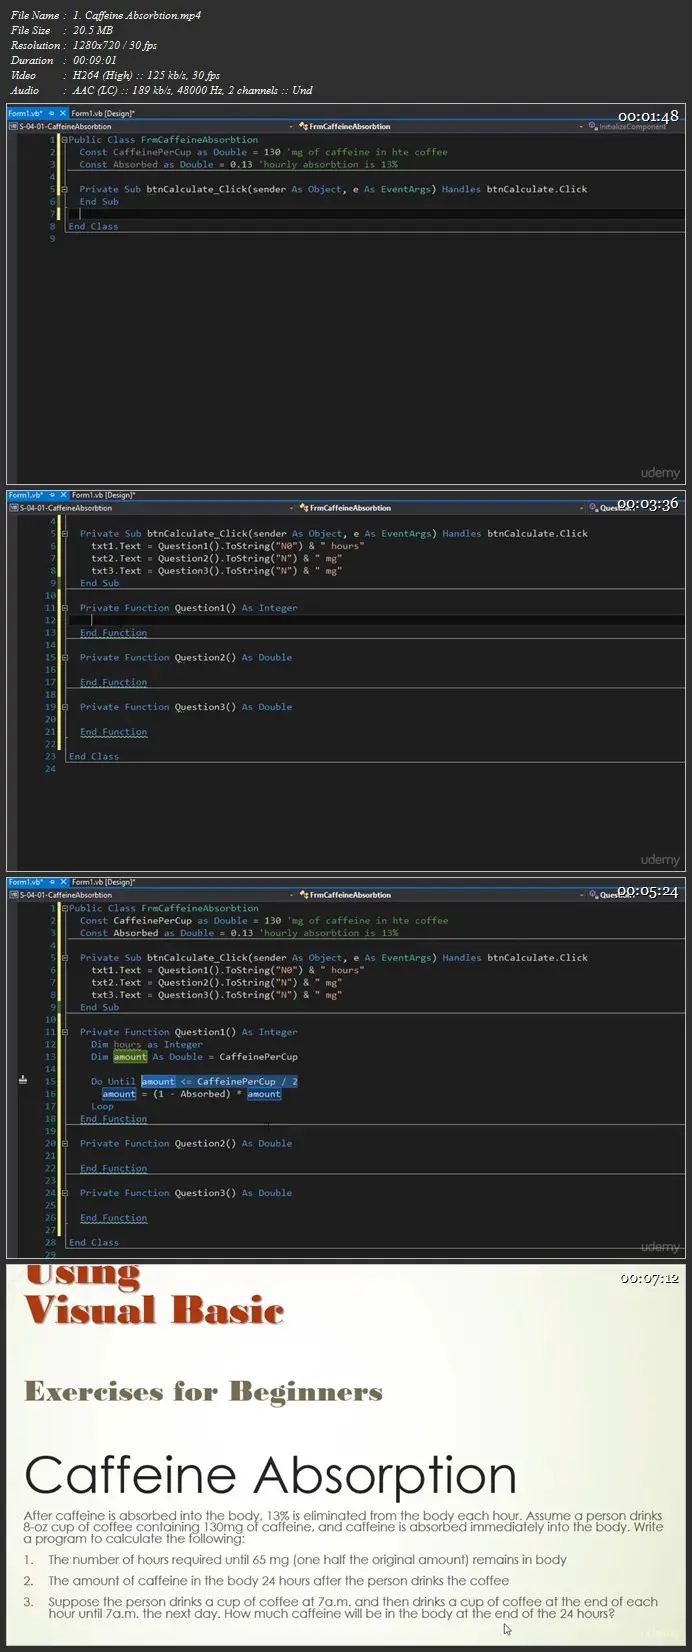
Task: Click the 'Const Absorbed' line in the 00:01:48 frame
Action: pos(238,164)
